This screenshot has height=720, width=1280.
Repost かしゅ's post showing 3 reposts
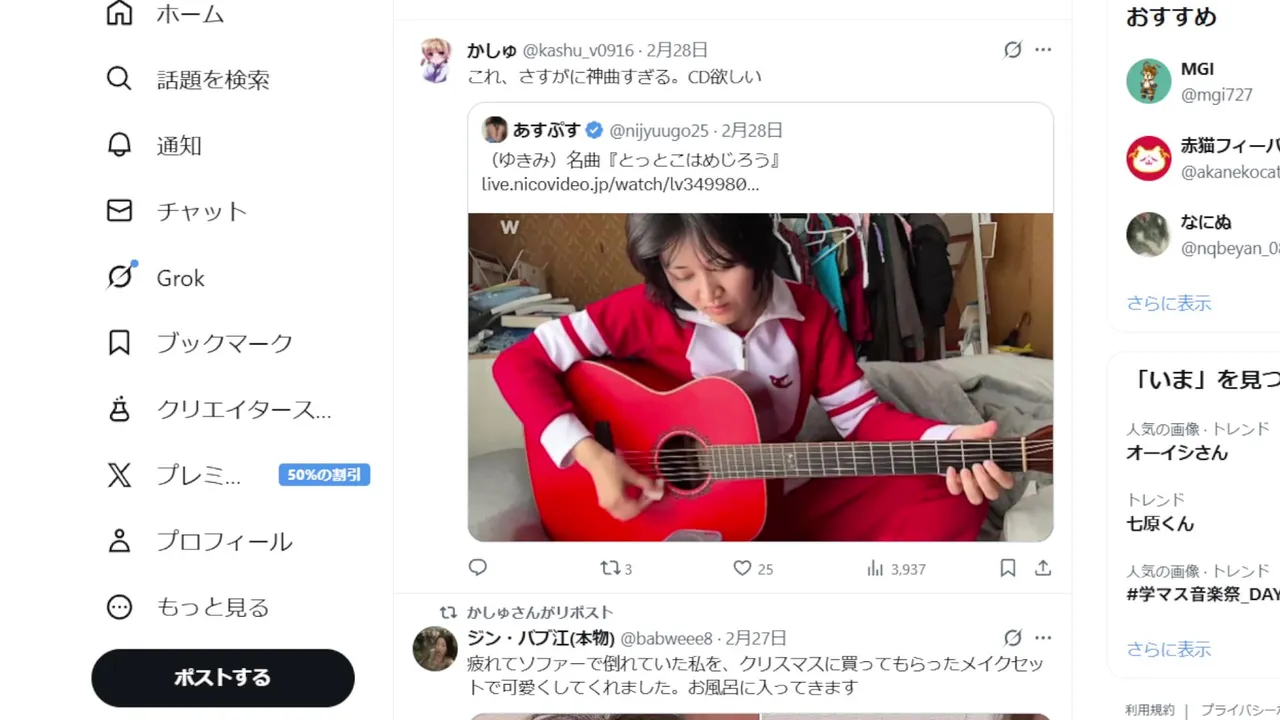[615, 568]
